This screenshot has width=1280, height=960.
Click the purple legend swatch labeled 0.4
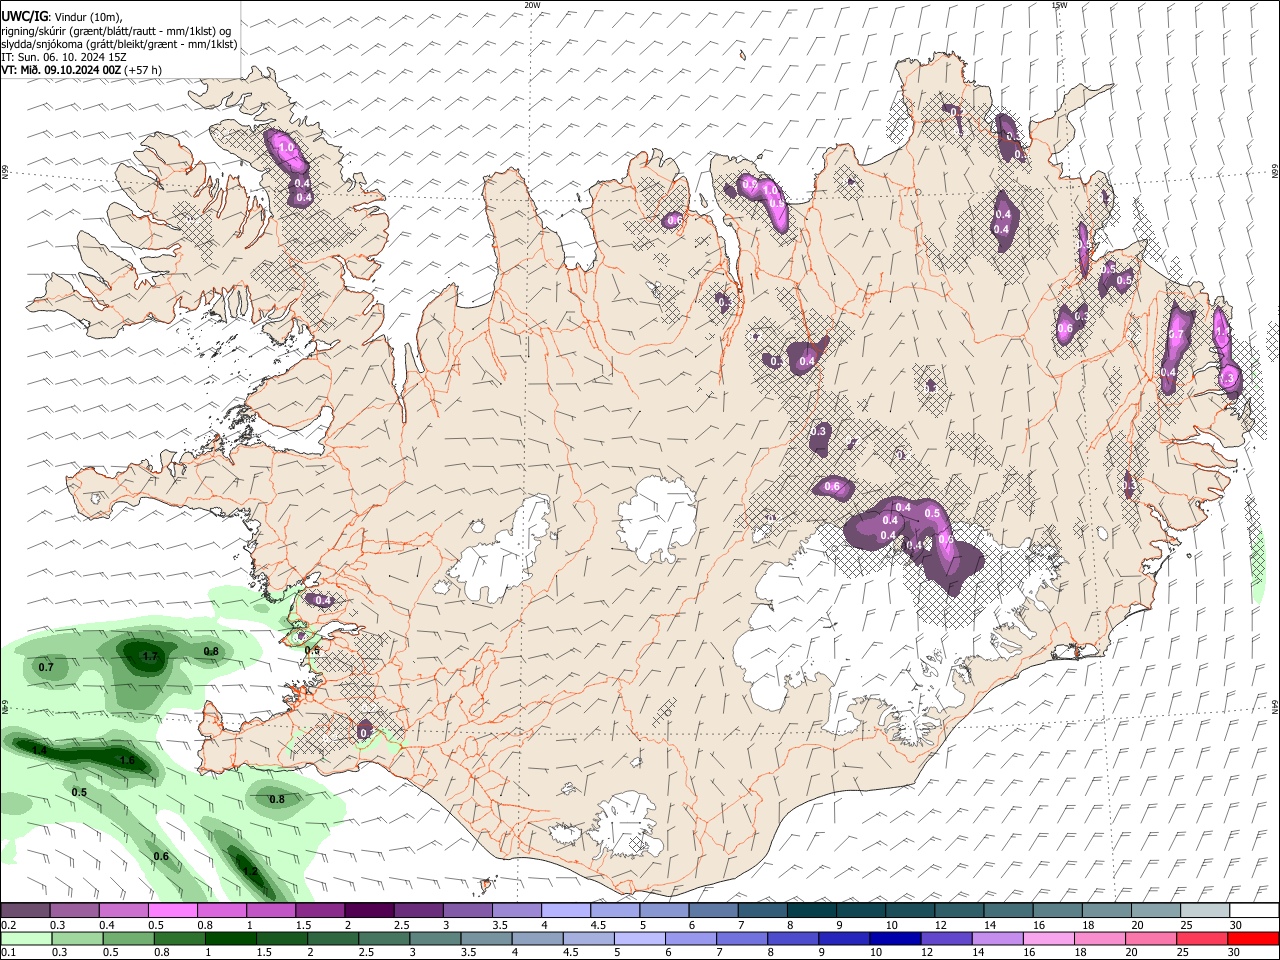(123, 911)
